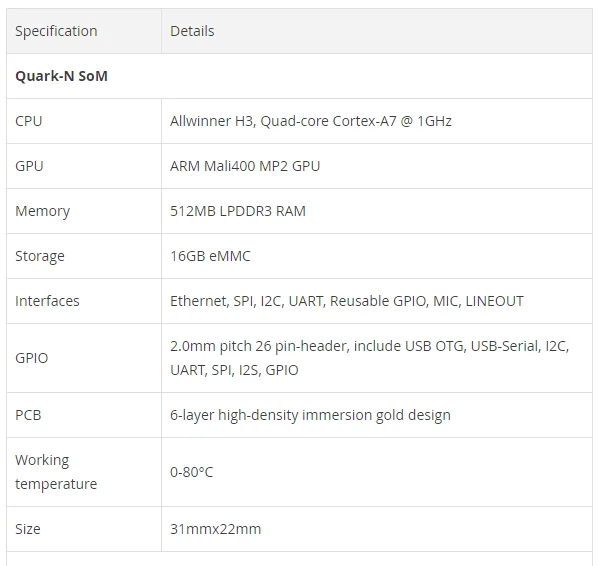Select the 16GB eMMC cell
The image size is (602, 566).
click(210, 256)
